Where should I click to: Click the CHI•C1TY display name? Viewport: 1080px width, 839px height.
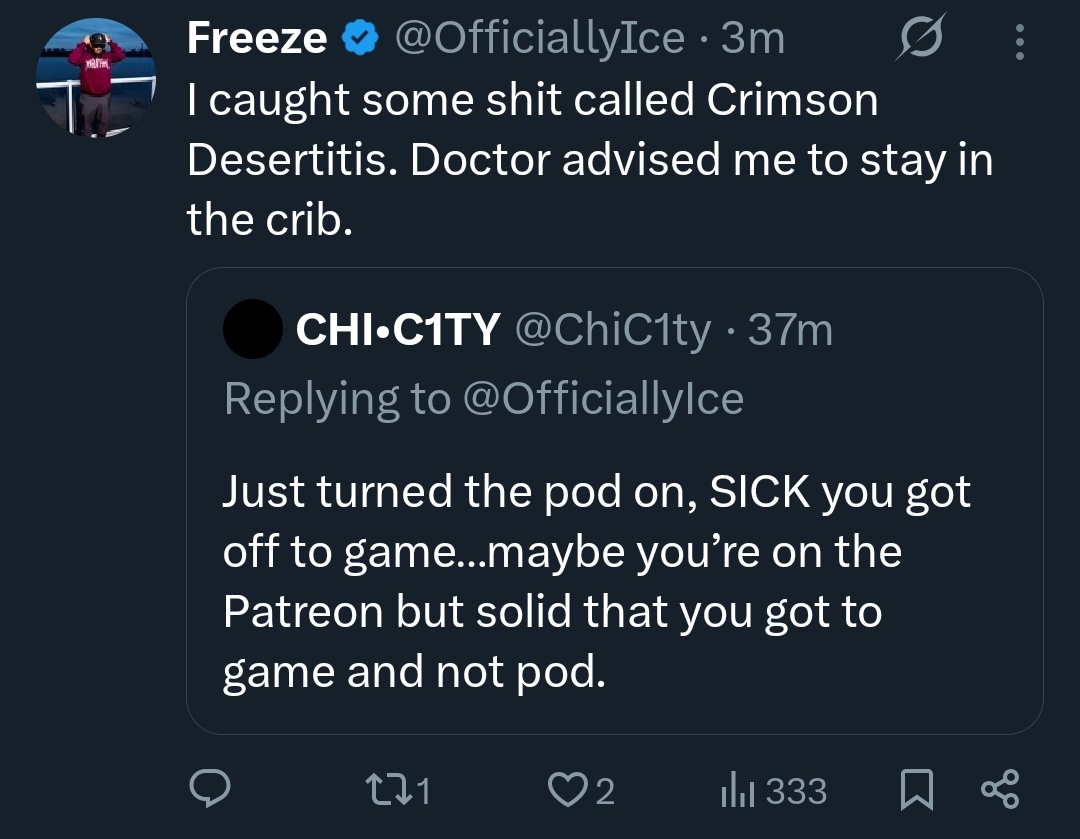(x=397, y=329)
